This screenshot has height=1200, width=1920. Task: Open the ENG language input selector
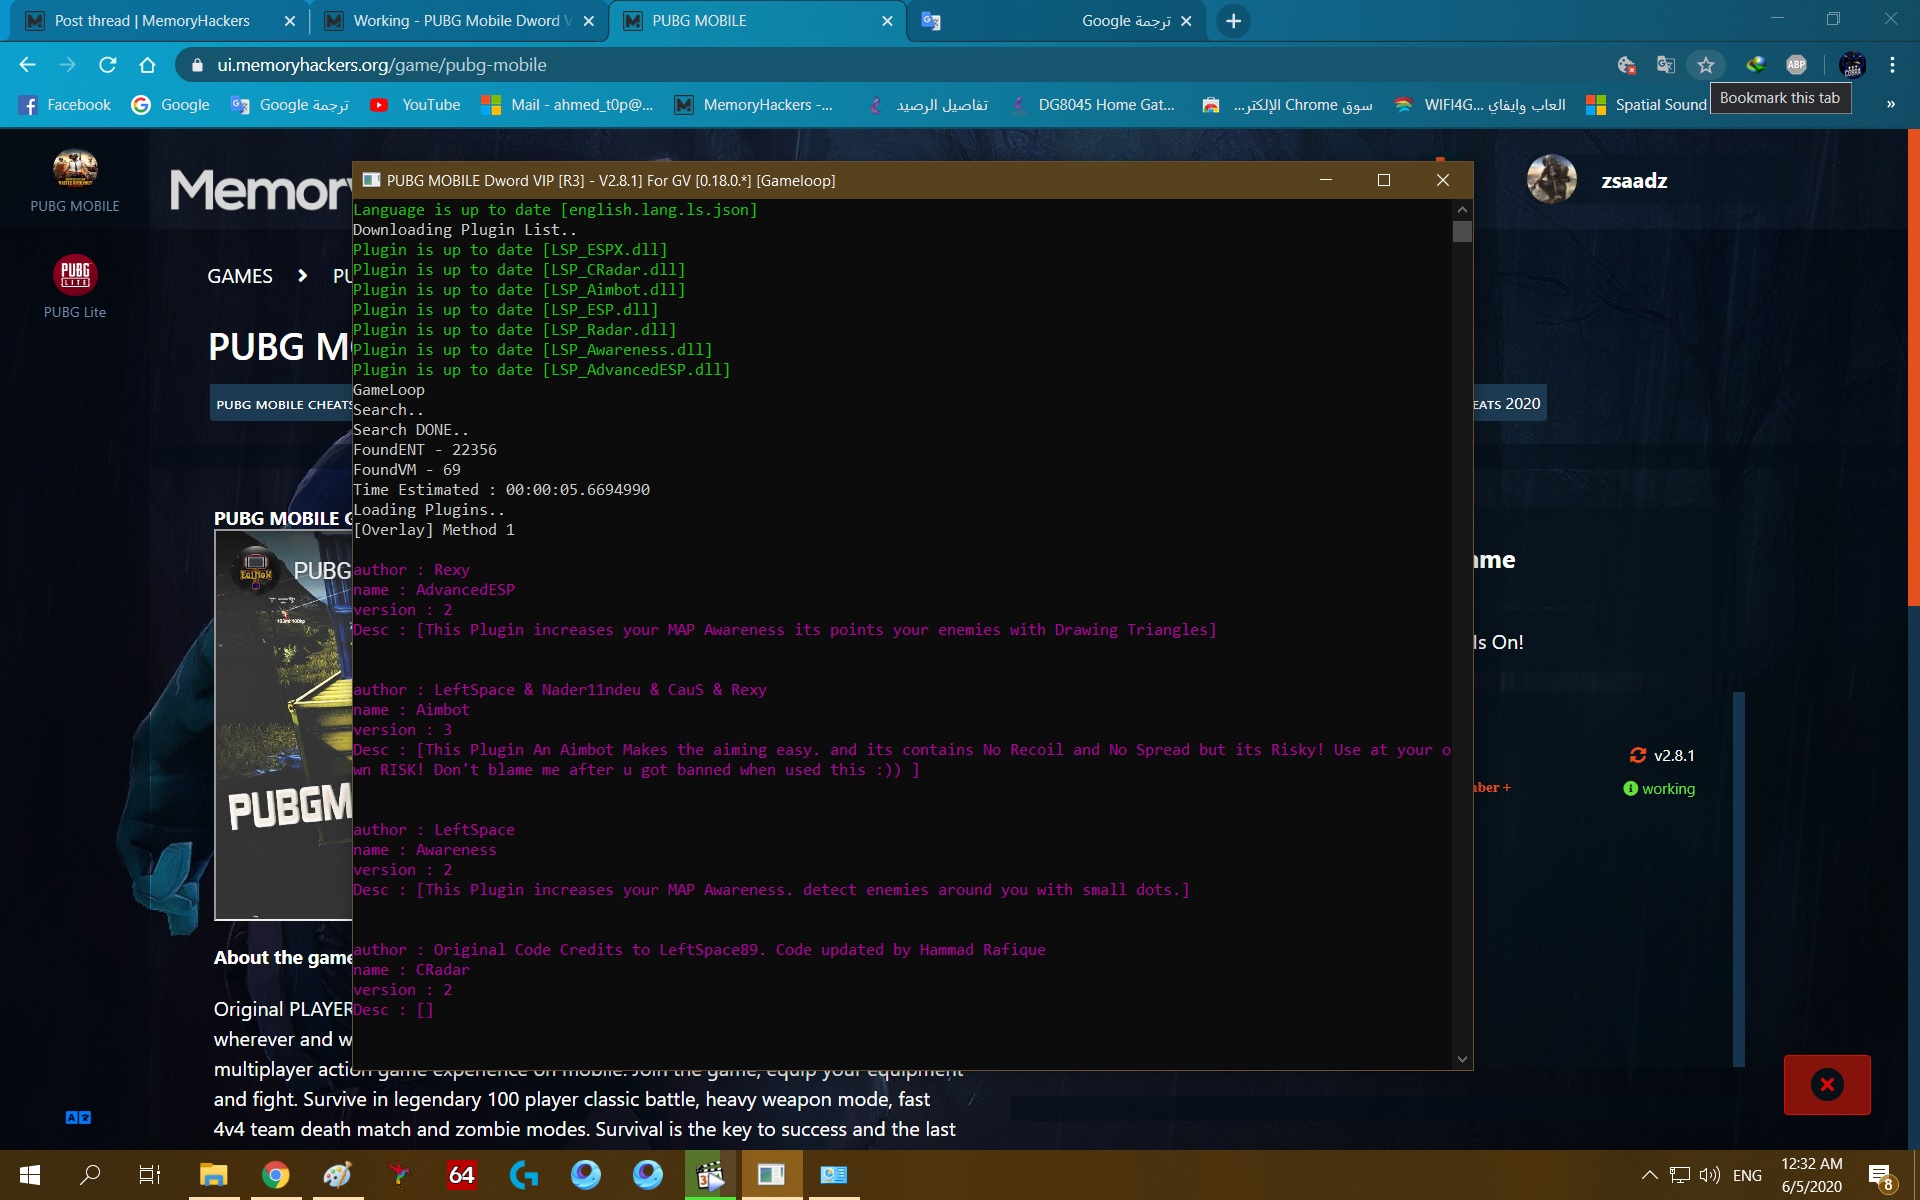click(1747, 1175)
